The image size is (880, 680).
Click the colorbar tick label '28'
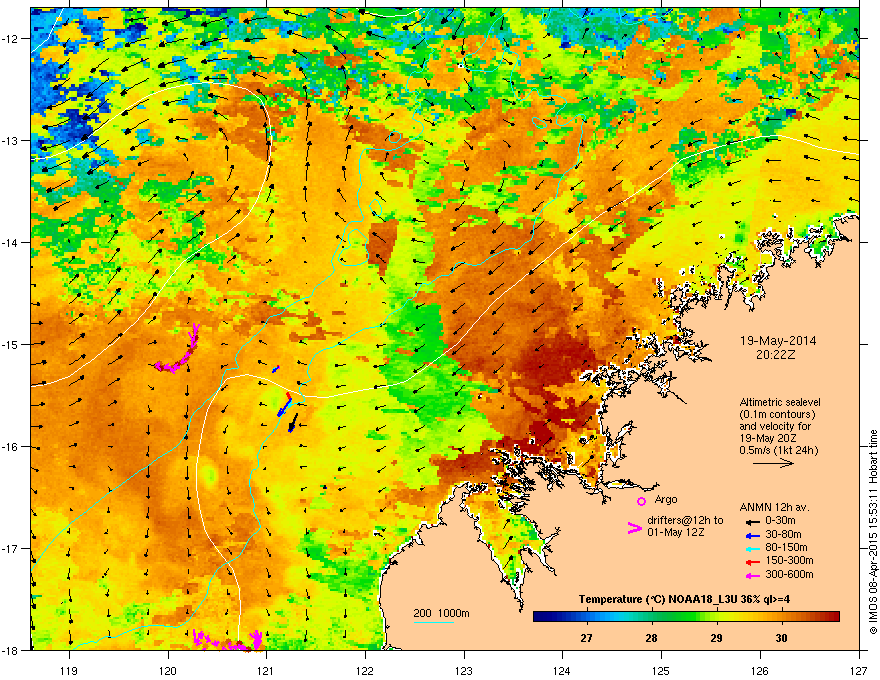pyautogui.click(x=651, y=638)
